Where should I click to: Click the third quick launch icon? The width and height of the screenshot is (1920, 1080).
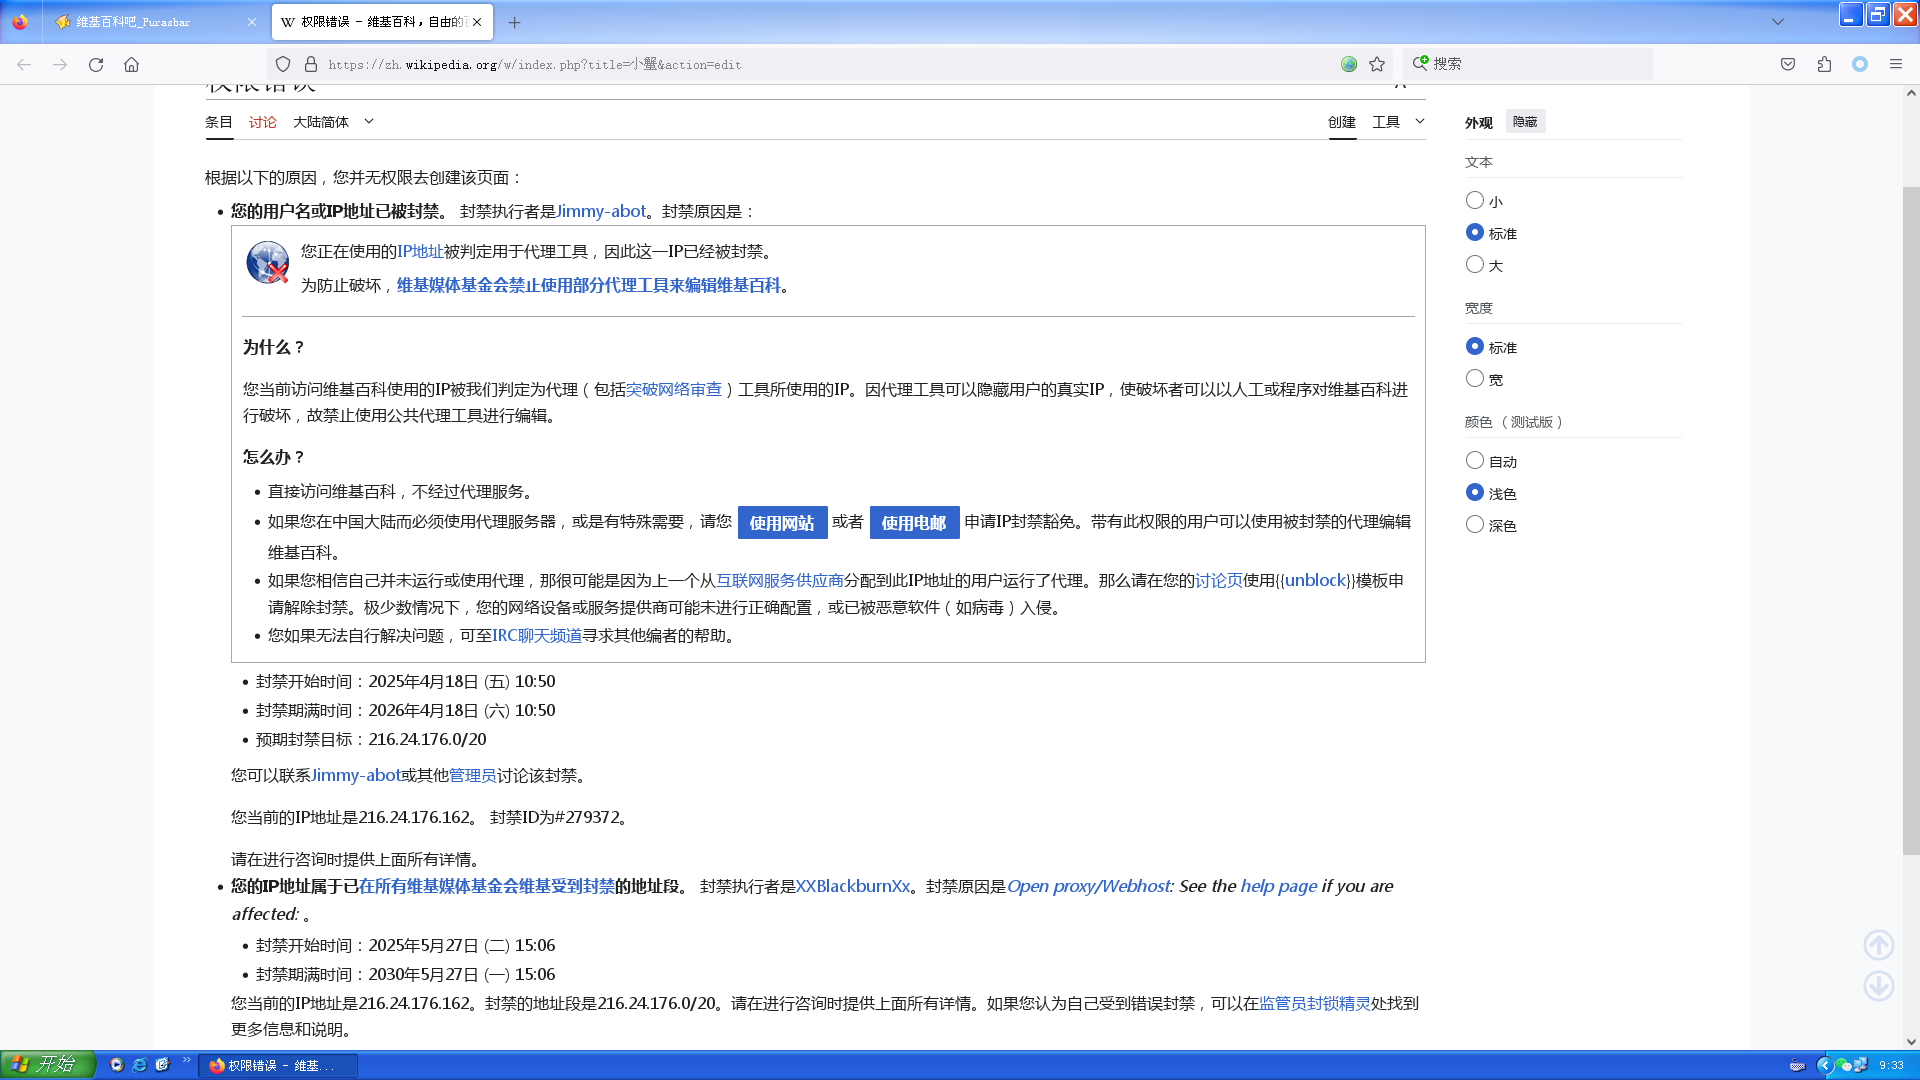pyautogui.click(x=162, y=1065)
